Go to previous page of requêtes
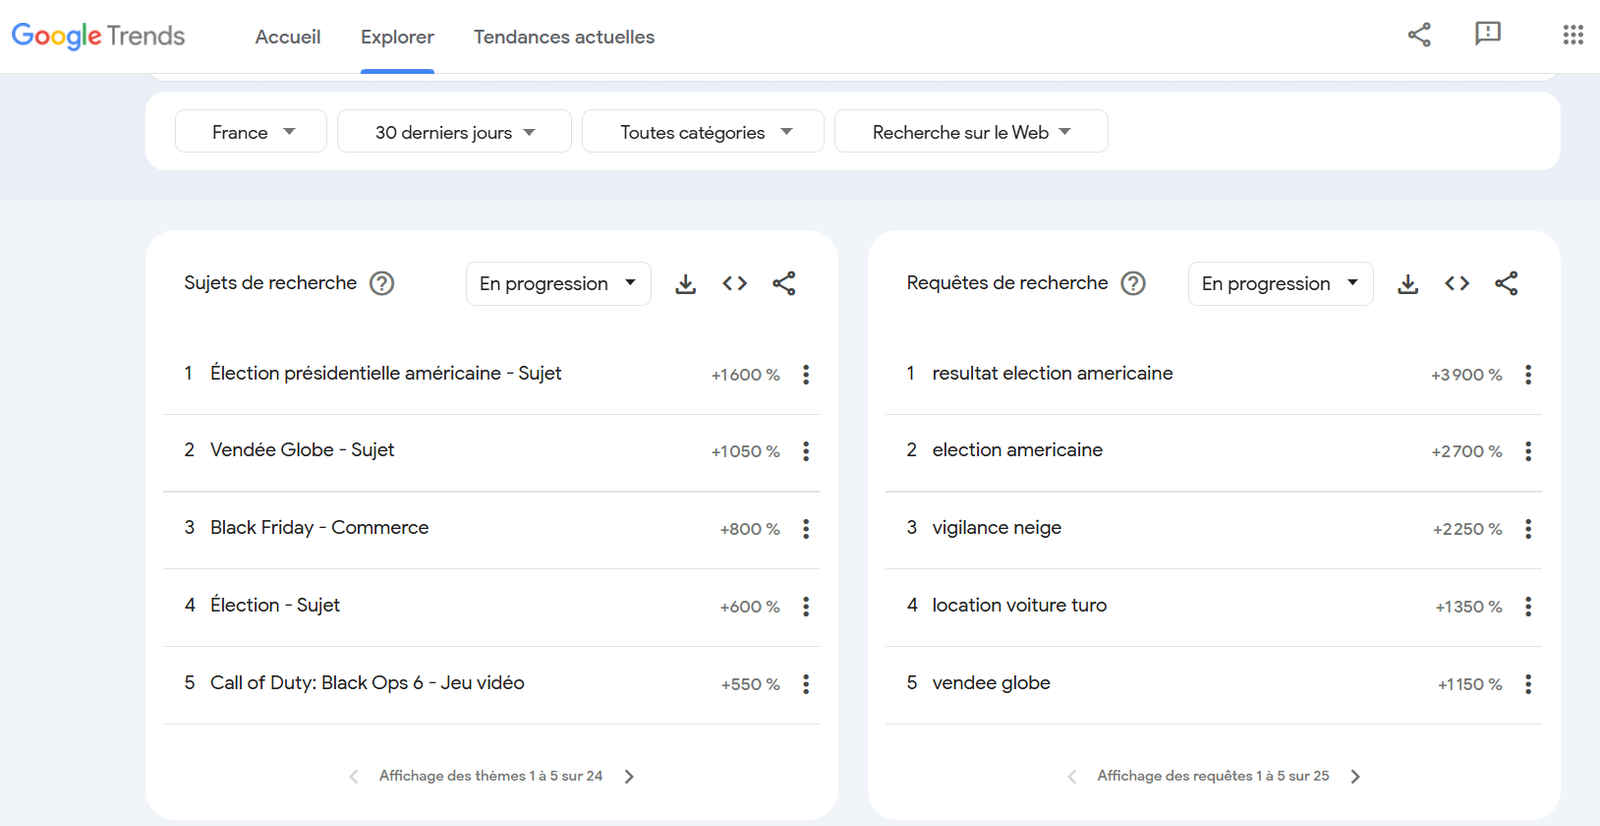1600x826 pixels. 1072,776
